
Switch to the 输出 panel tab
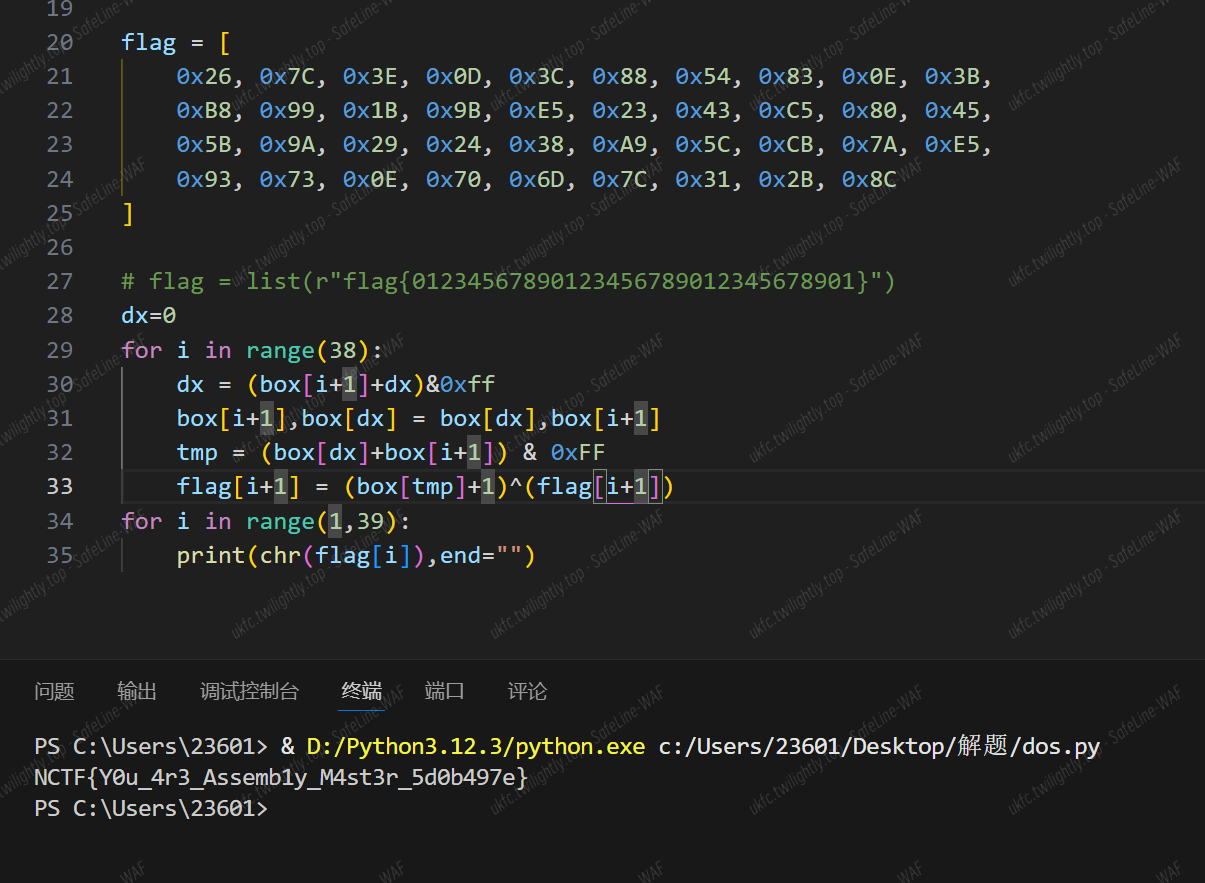137,691
